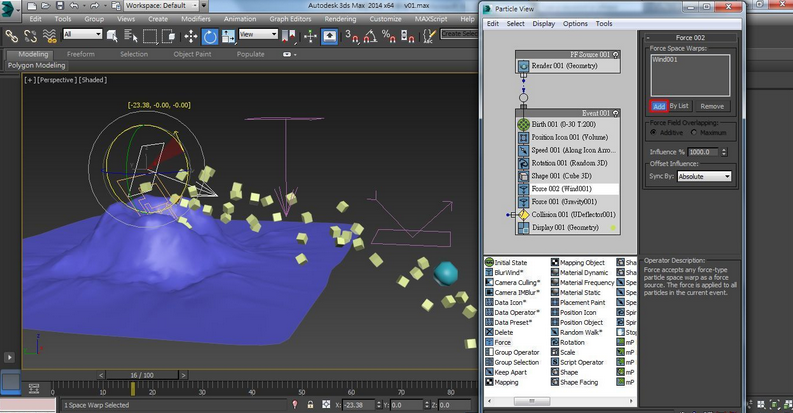Expand the reference coordinate View dropdown
Viewport: 793px width, 413px height.
pyautogui.click(x=257, y=35)
